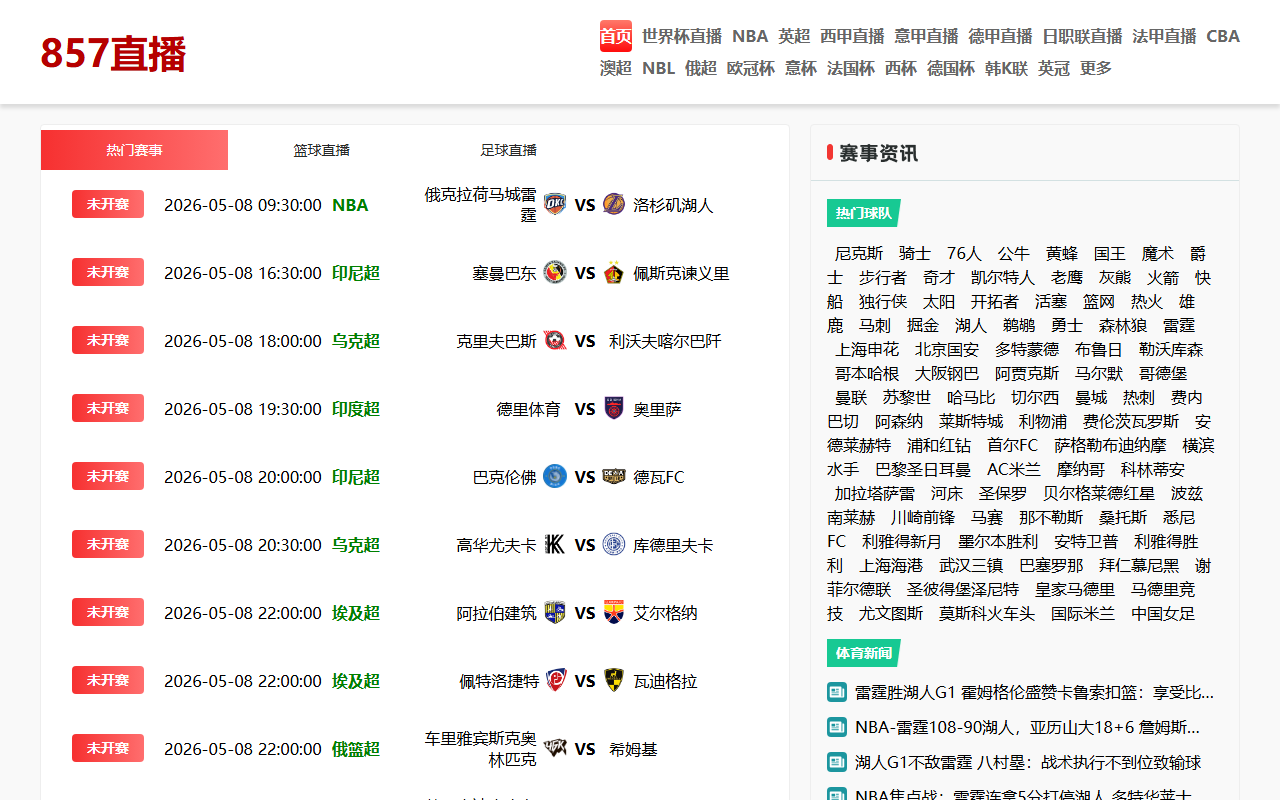Click the Oklahoma City Thunder team logo
Screen dimensions: 1280x800
(555, 205)
